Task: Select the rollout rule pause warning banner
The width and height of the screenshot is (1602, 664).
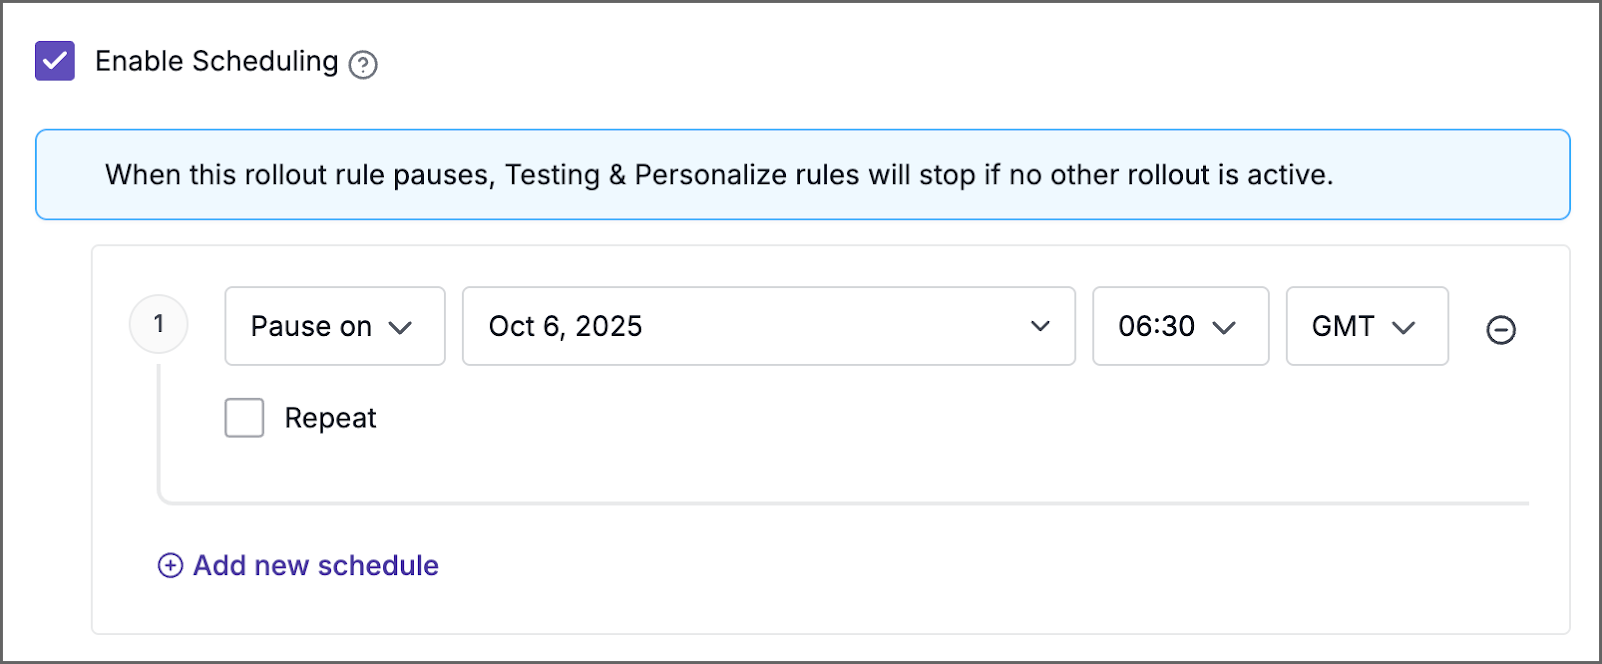Action: coord(801,174)
